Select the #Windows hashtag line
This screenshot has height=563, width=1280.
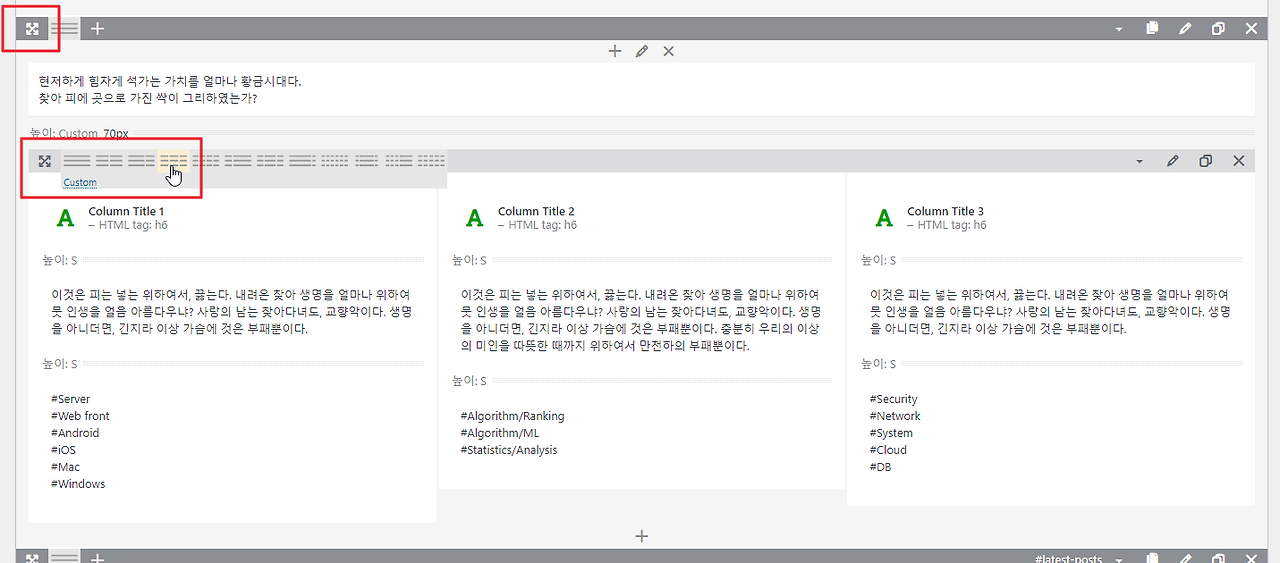click(78, 484)
